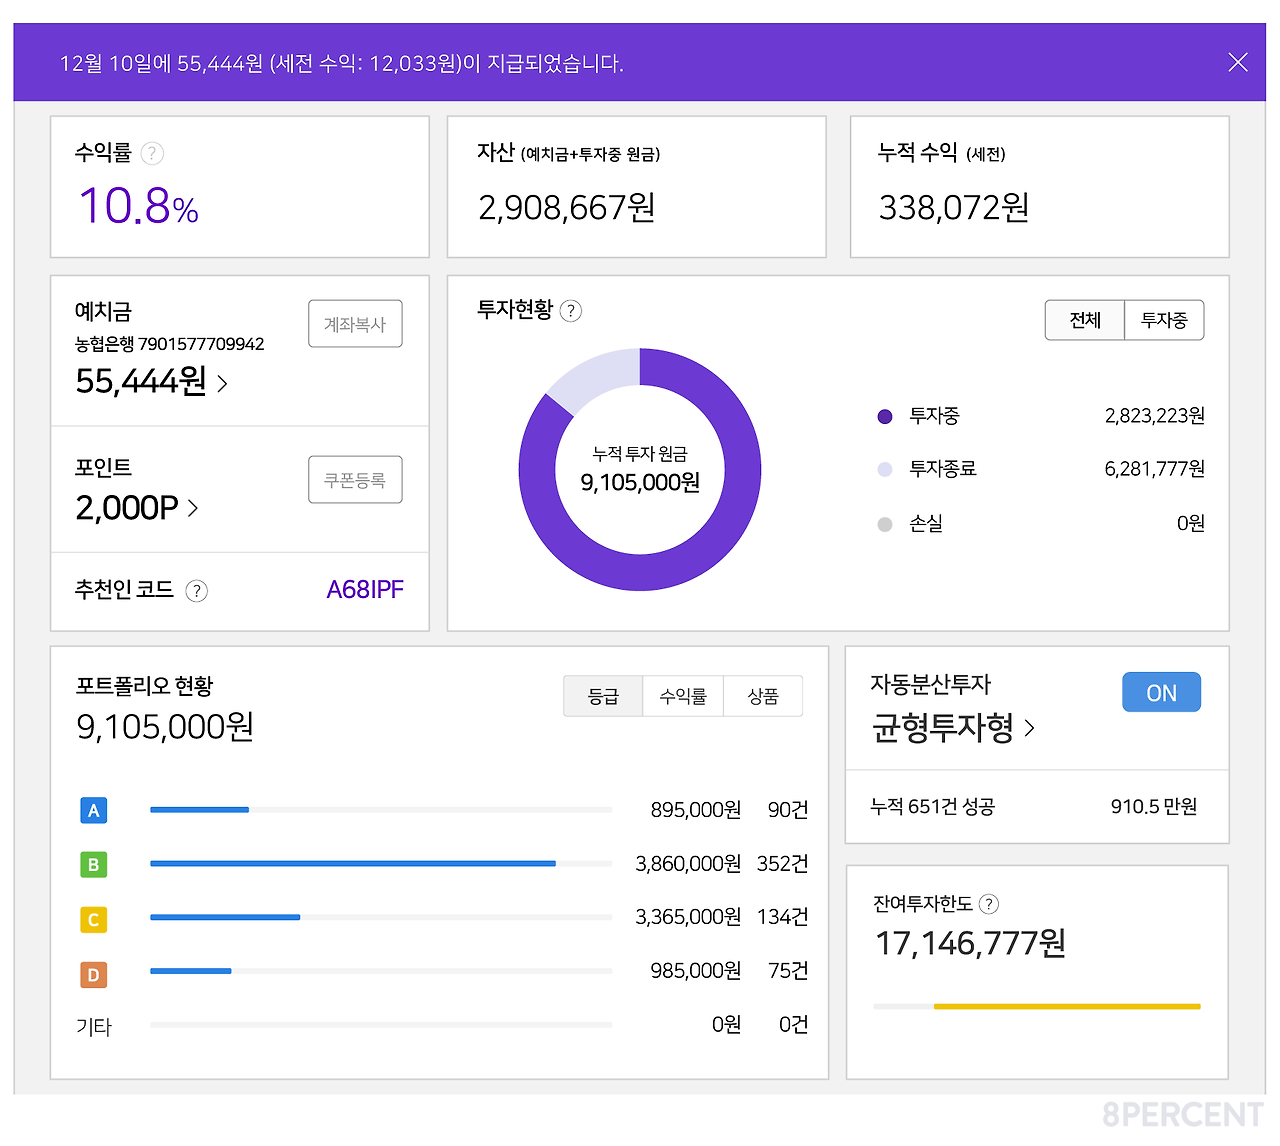Expand the 포인트 2,000P details chevron
Image resolution: width=1280 pixels, height=1146 pixels.
tap(193, 508)
